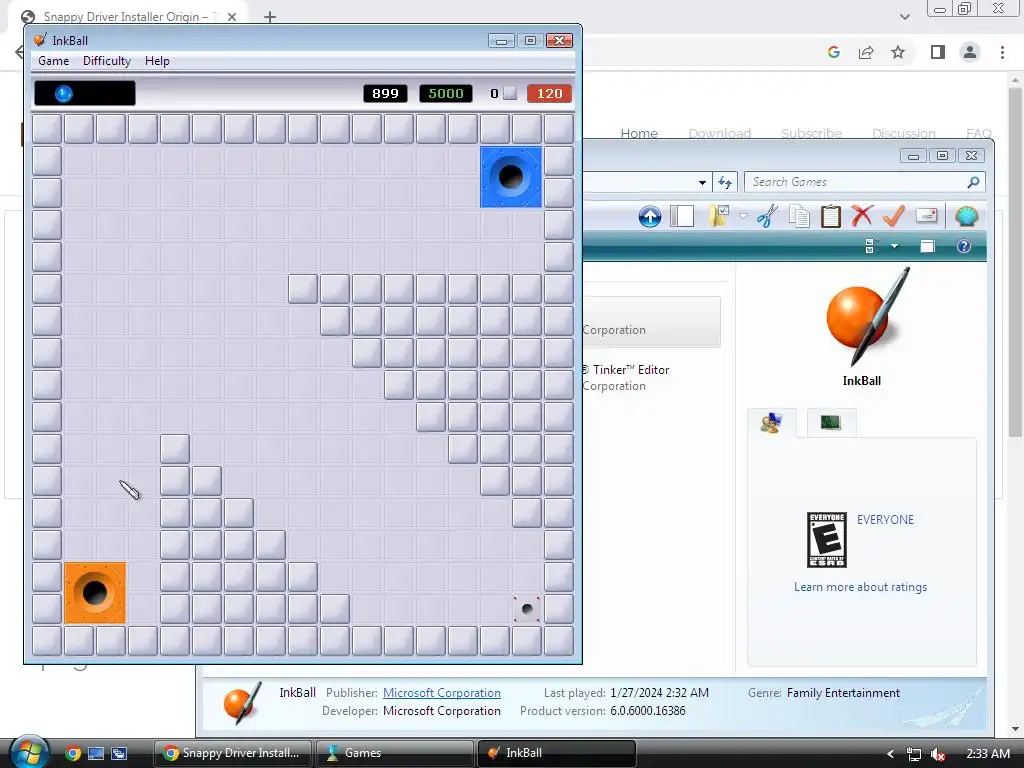Viewport: 1024px width, 768px height.
Task: Open the Game menu in InkBall
Action: 54,61
